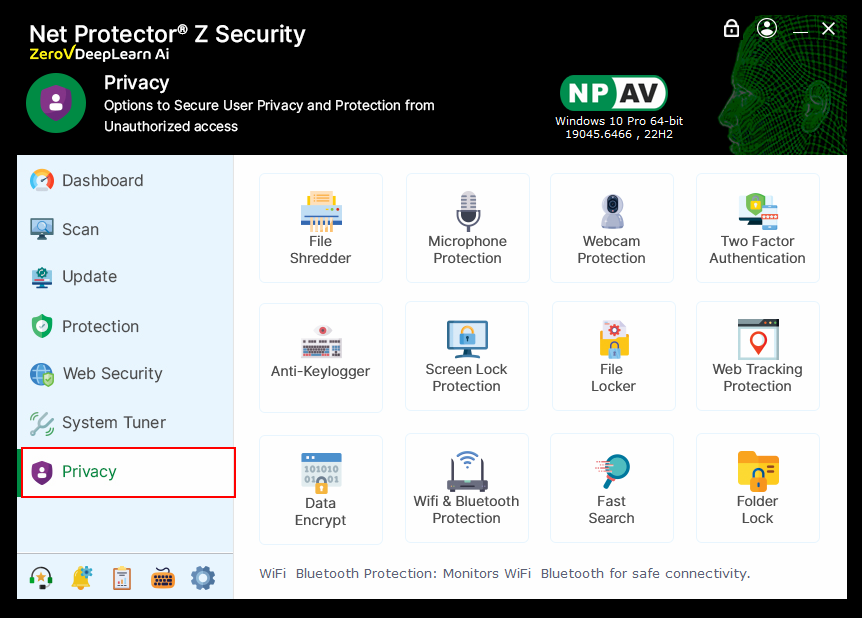Screen dimensions: 862x618
Task: Open the bell notification settings icon
Action: click(x=82, y=577)
